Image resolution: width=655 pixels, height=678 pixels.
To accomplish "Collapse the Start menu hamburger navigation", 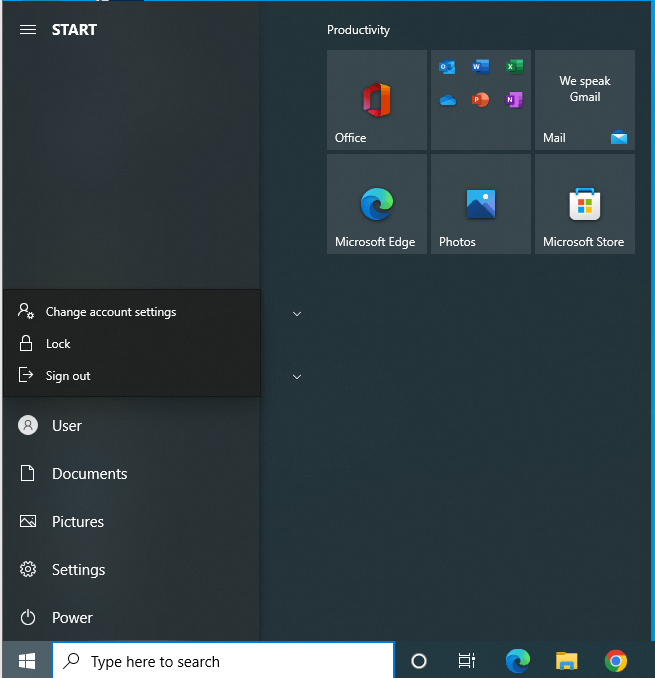I will [x=28, y=30].
